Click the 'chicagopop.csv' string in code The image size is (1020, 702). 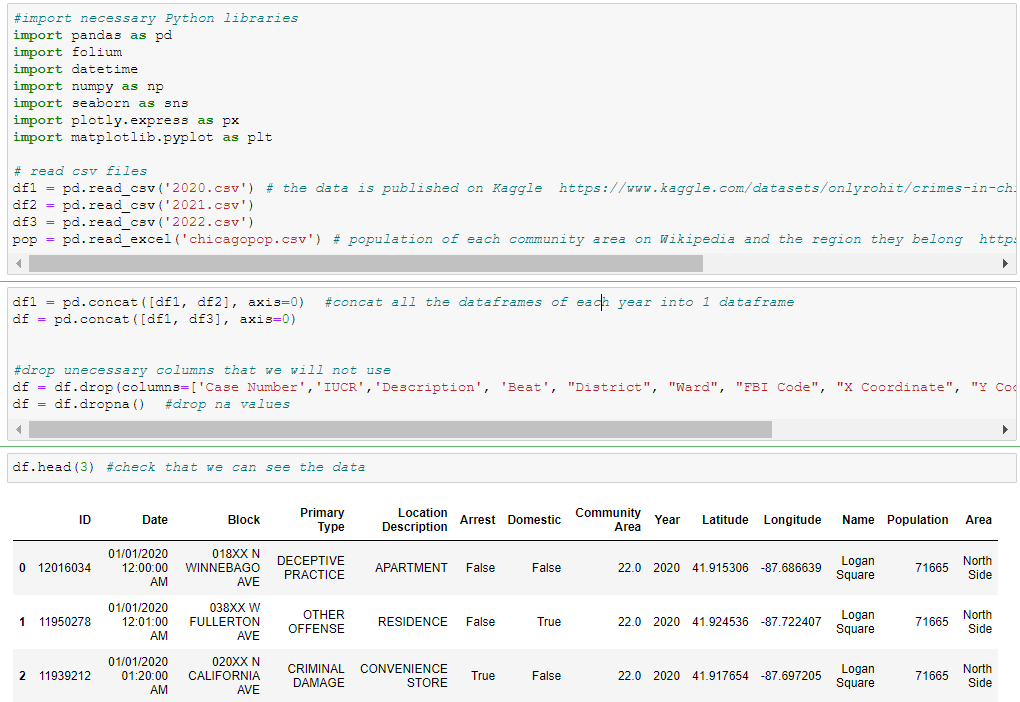(x=247, y=239)
